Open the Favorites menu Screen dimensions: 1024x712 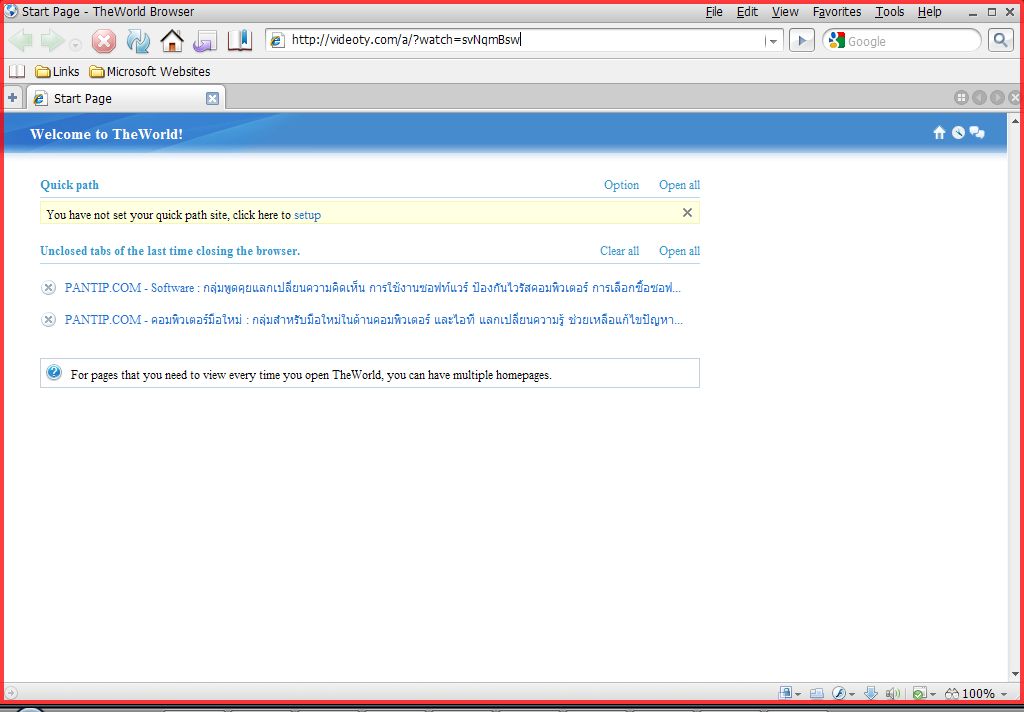[x=837, y=12]
